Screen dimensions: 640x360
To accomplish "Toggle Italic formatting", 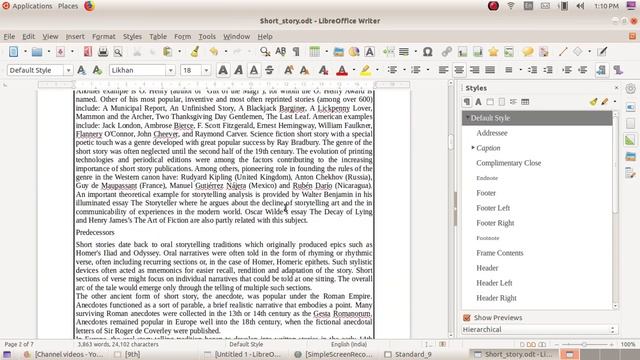I will [x=238, y=70].
